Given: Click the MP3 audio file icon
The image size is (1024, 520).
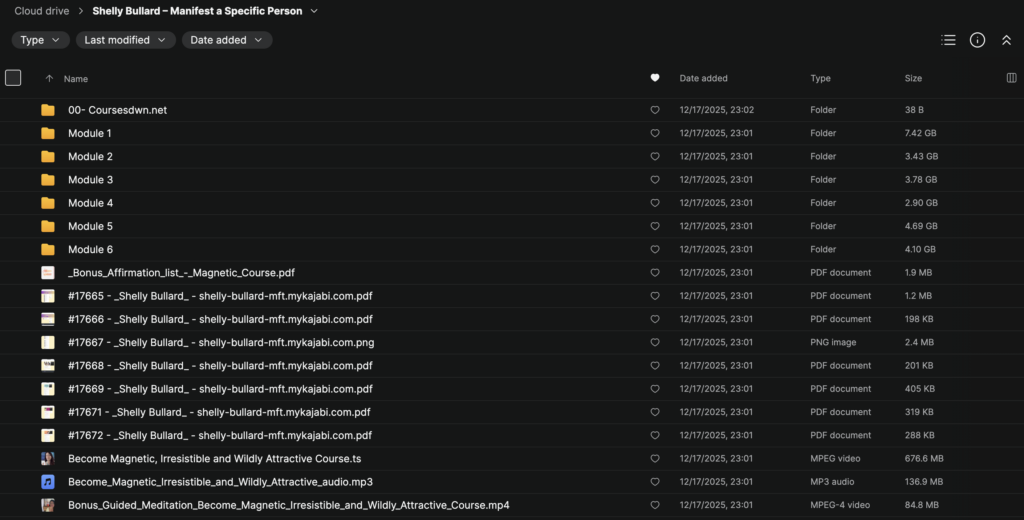Looking at the screenshot, I should 48,482.
